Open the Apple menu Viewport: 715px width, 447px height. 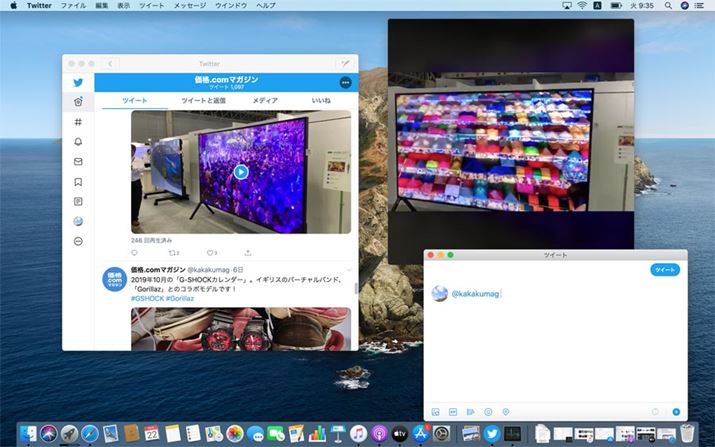click(13, 5)
